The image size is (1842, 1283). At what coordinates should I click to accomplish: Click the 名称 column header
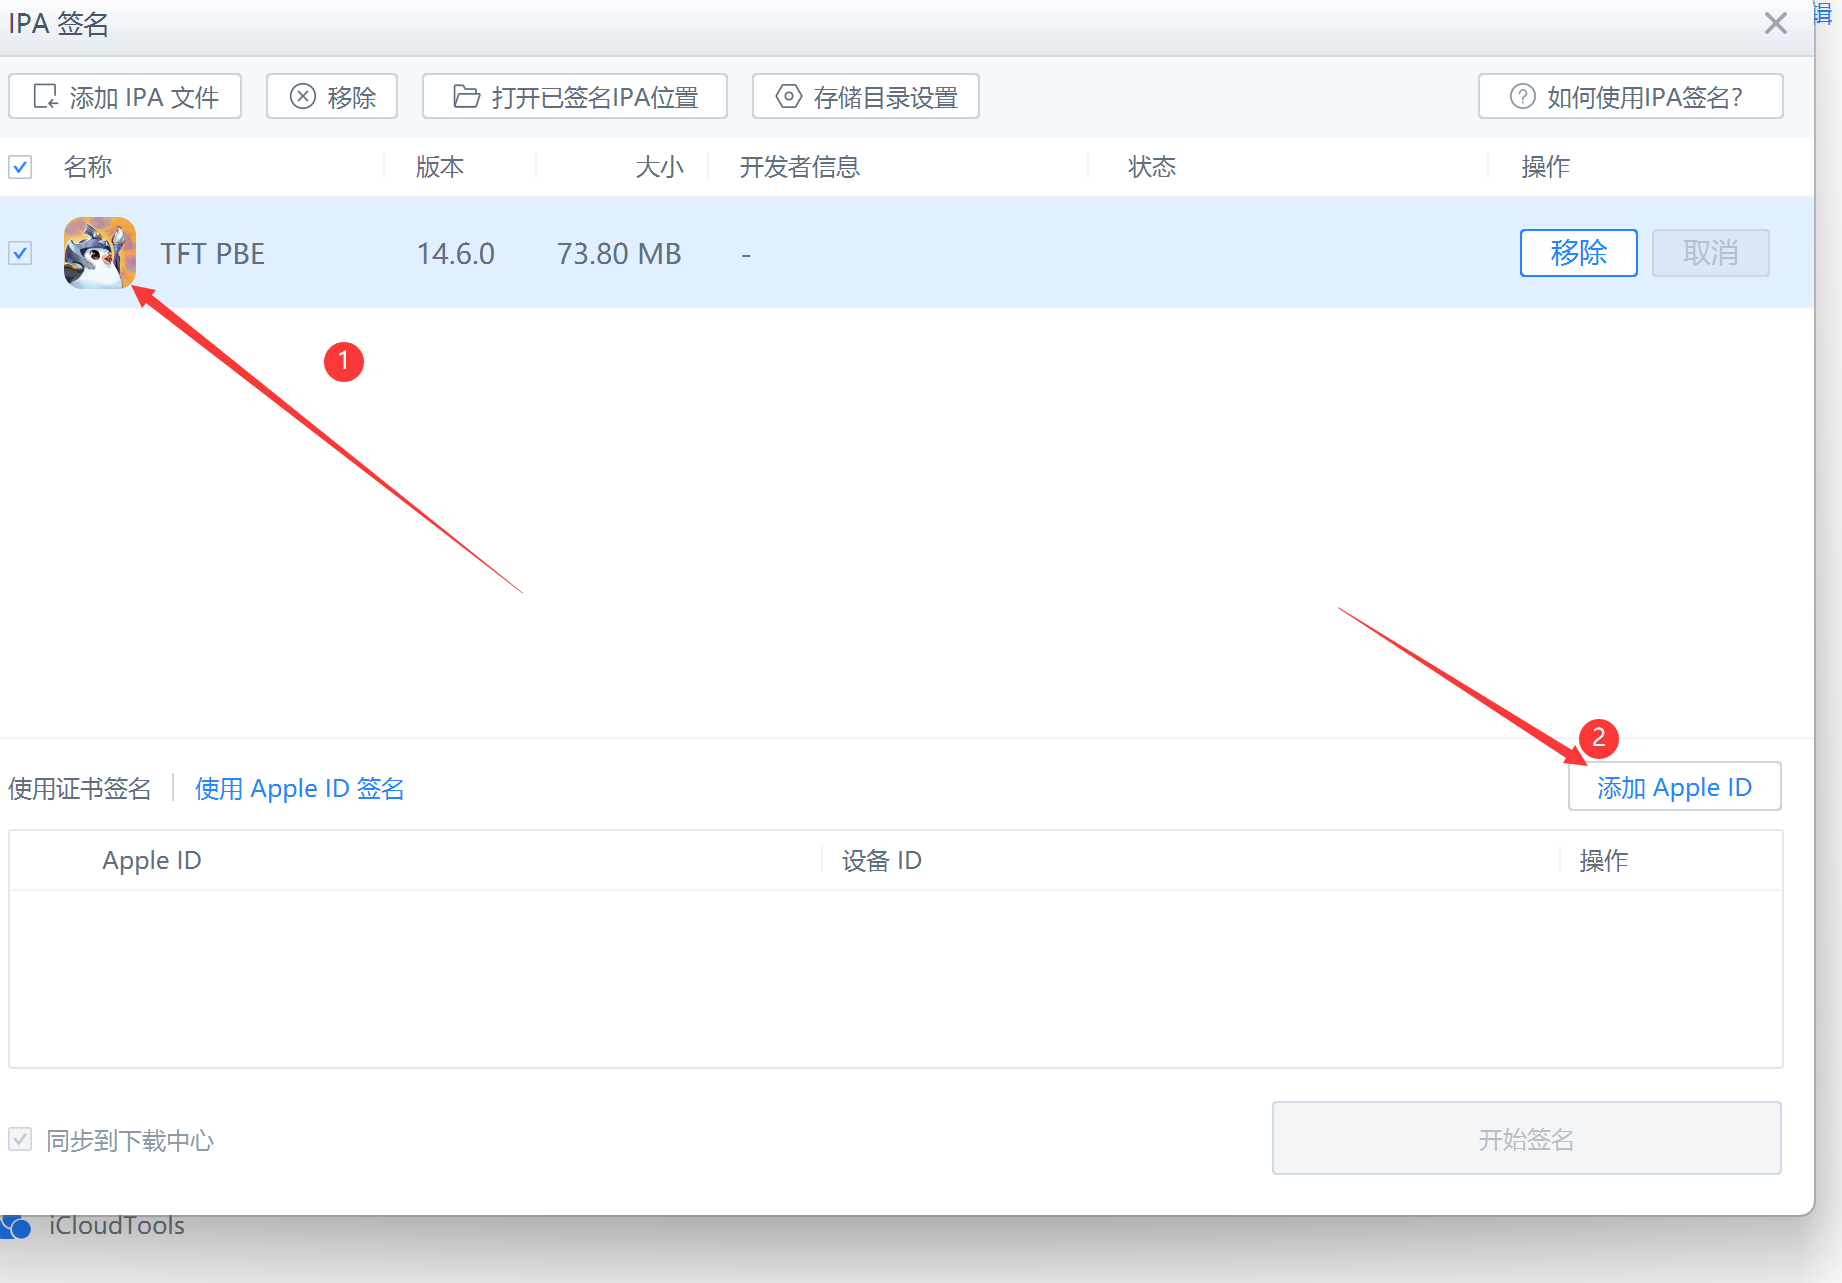(88, 167)
